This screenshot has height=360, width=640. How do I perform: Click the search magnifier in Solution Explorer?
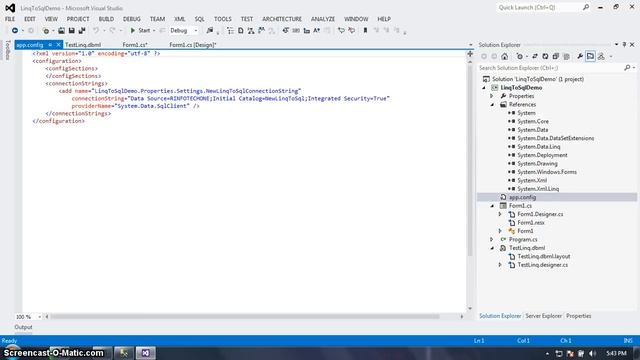pyautogui.click(x=627, y=68)
